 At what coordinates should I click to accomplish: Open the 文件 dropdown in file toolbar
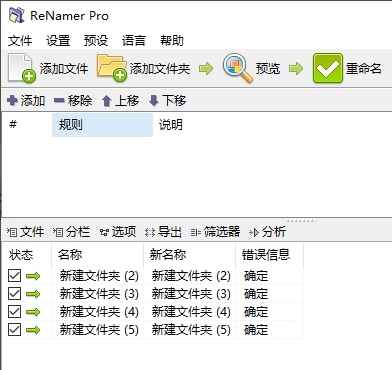pyautogui.click(x=26, y=232)
